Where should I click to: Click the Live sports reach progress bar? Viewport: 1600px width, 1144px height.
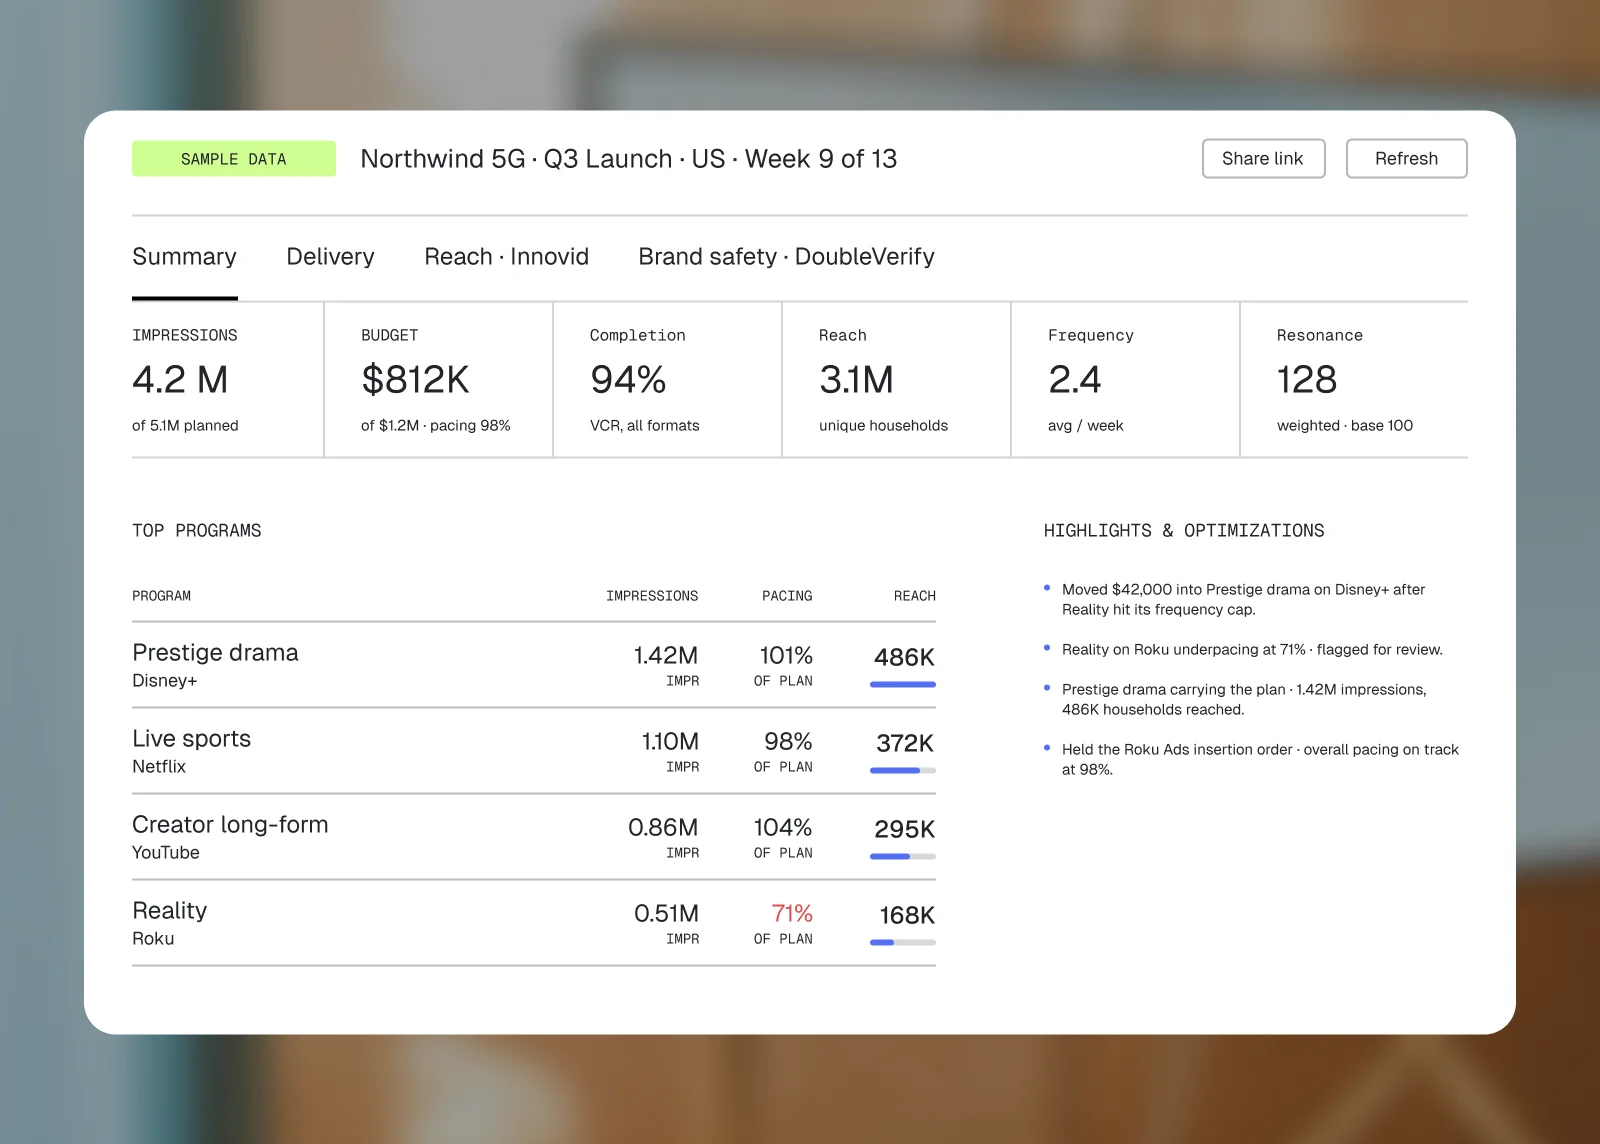pyautogui.click(x=903, y=771)
